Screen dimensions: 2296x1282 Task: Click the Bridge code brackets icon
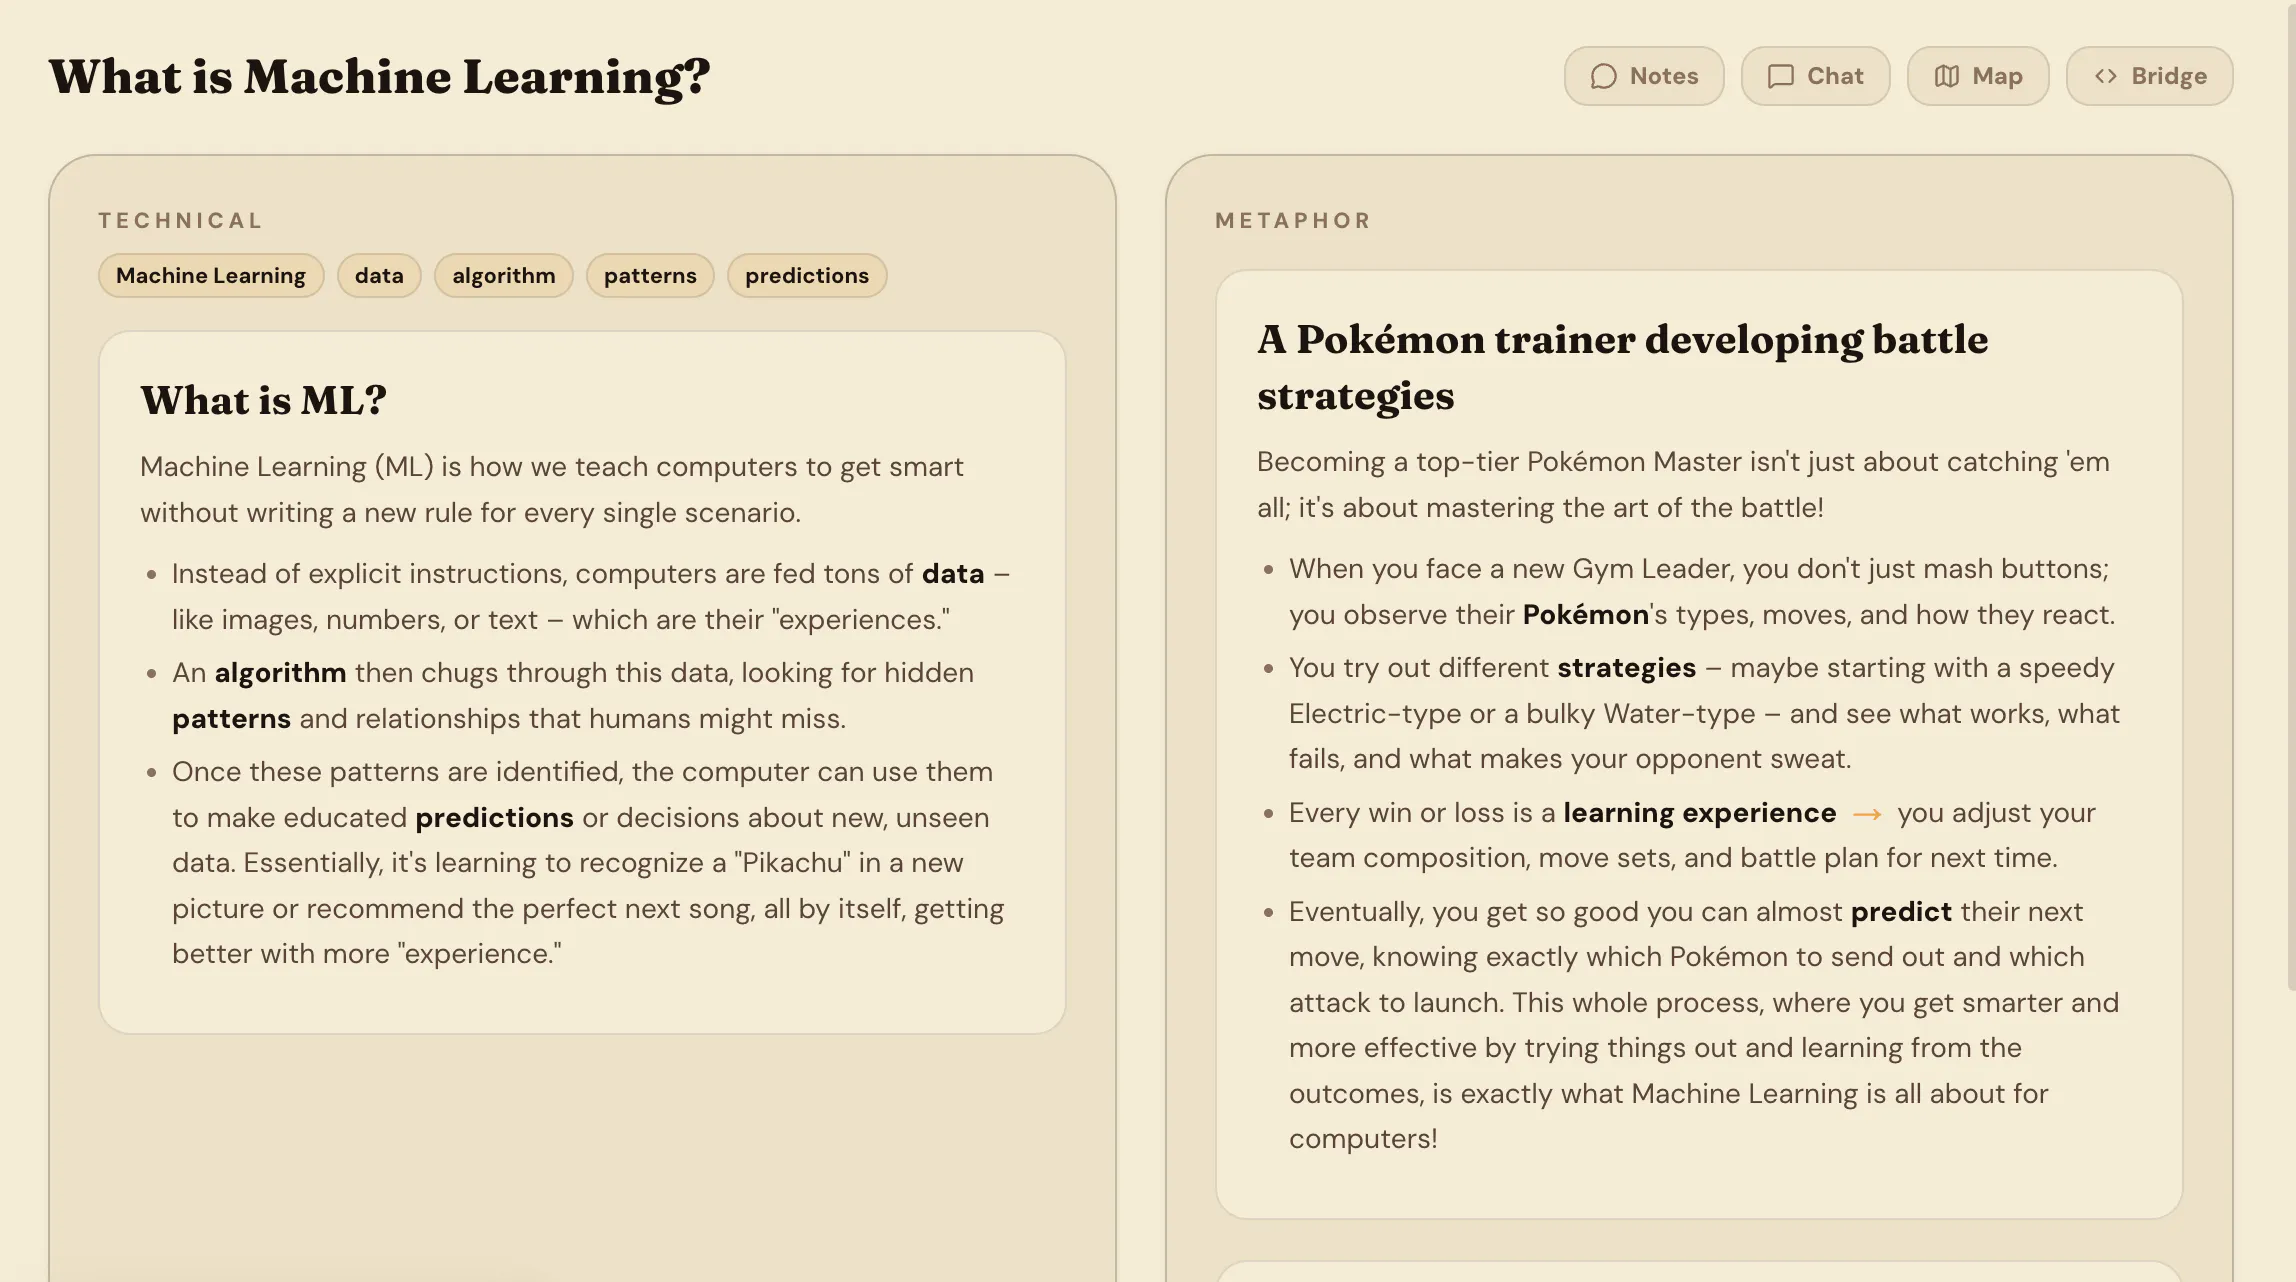(x=2105, y=76)
